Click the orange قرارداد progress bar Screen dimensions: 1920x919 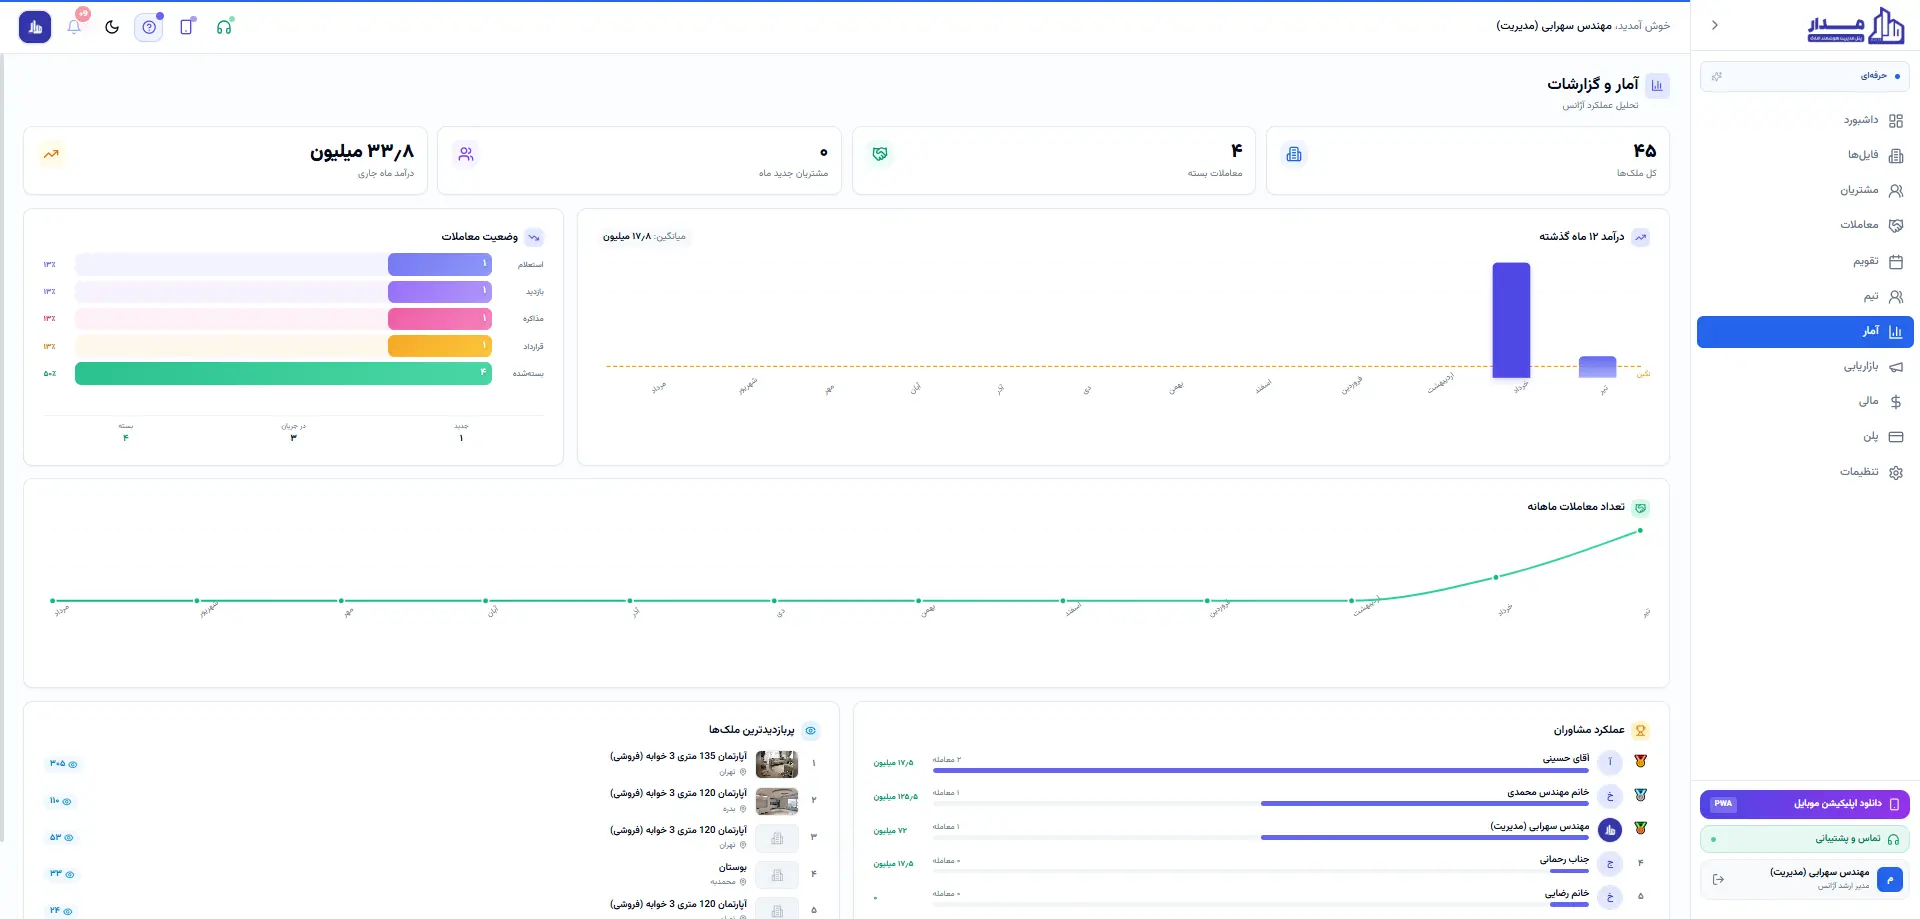440,346
